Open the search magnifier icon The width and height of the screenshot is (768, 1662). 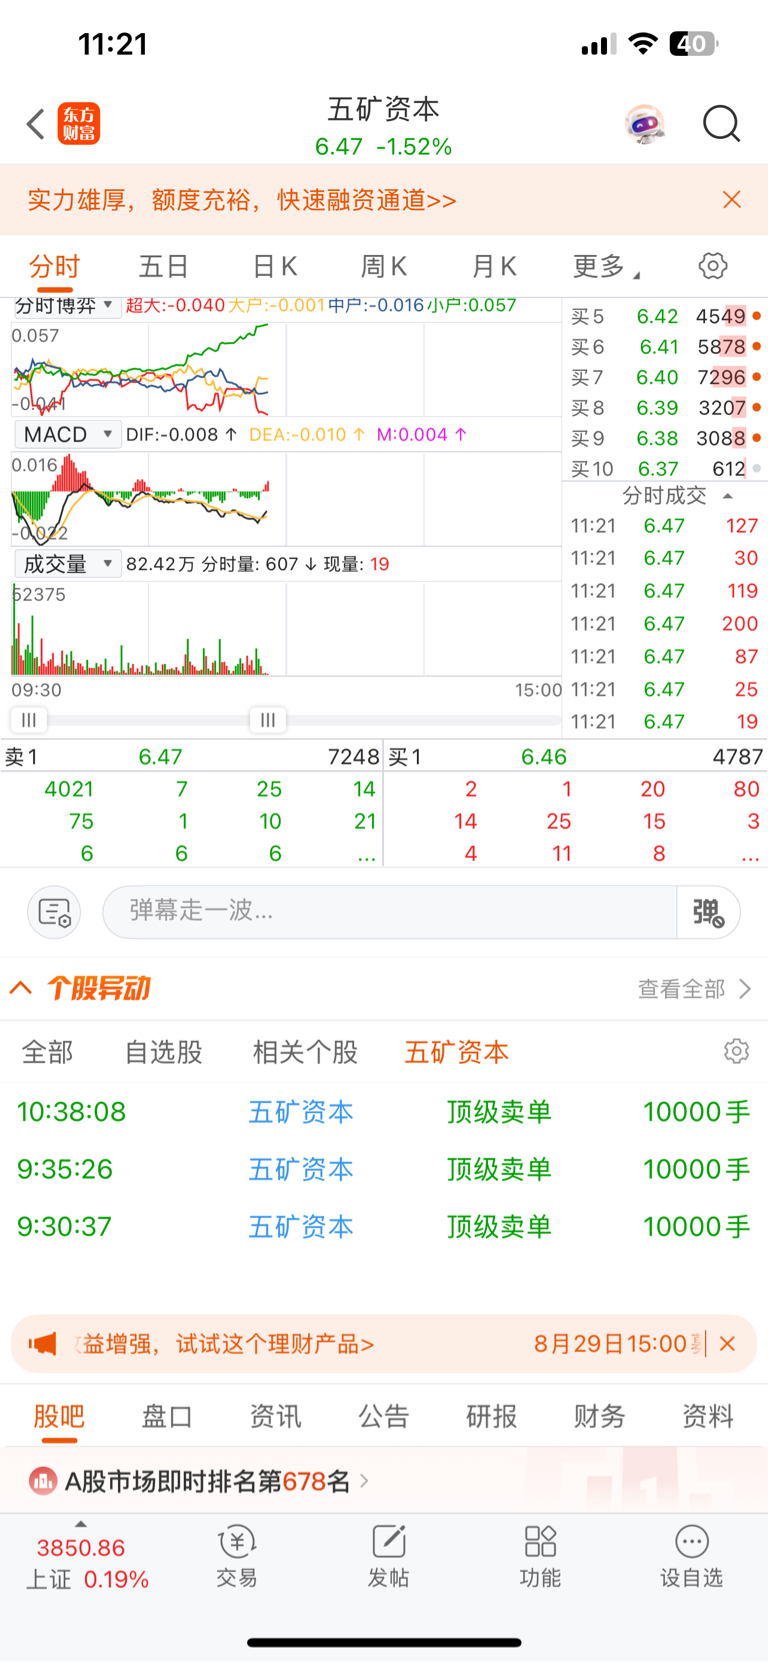click(721, 124)
